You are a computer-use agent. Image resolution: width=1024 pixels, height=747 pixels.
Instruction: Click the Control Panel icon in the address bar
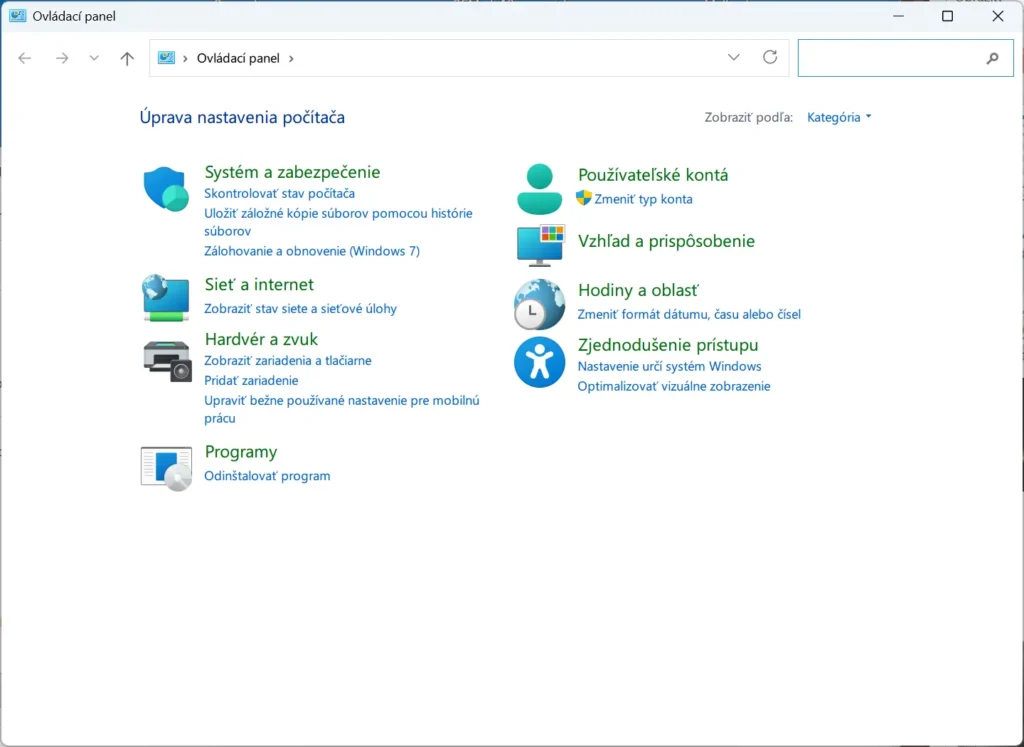(166, 57)
